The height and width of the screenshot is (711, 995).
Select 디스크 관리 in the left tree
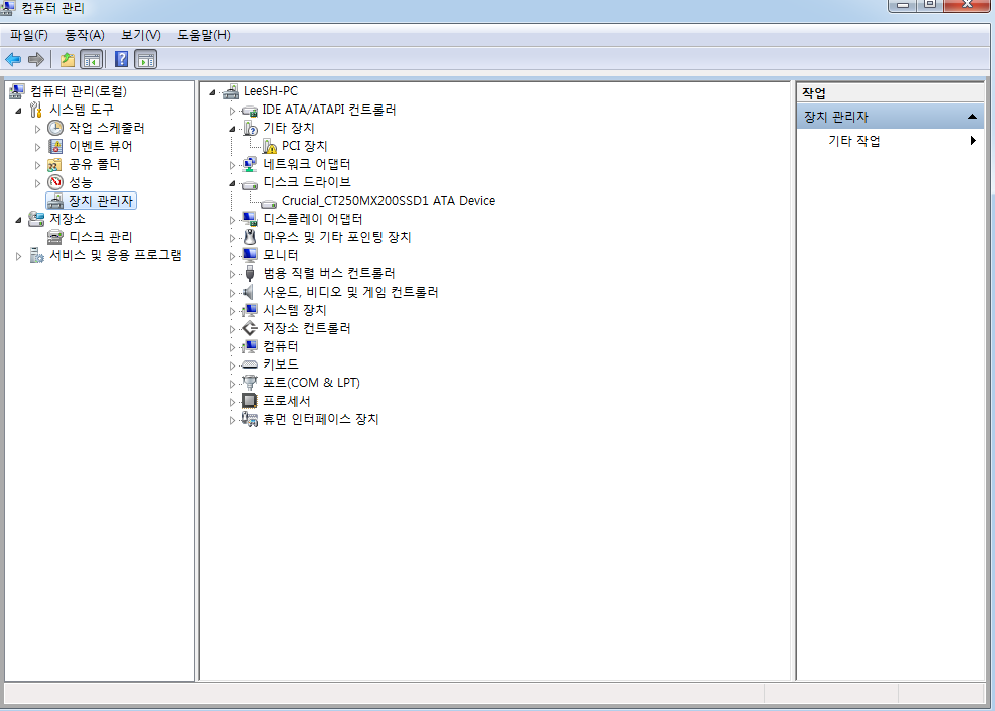pyautogui.click(x=100, y=237)
